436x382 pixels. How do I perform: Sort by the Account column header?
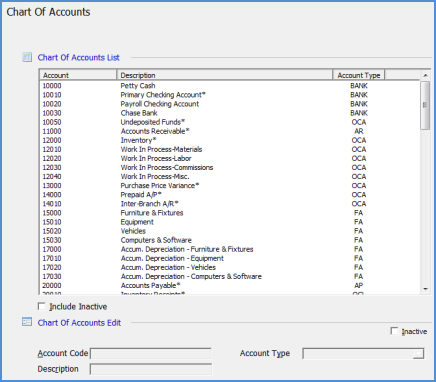pos(78,75)
